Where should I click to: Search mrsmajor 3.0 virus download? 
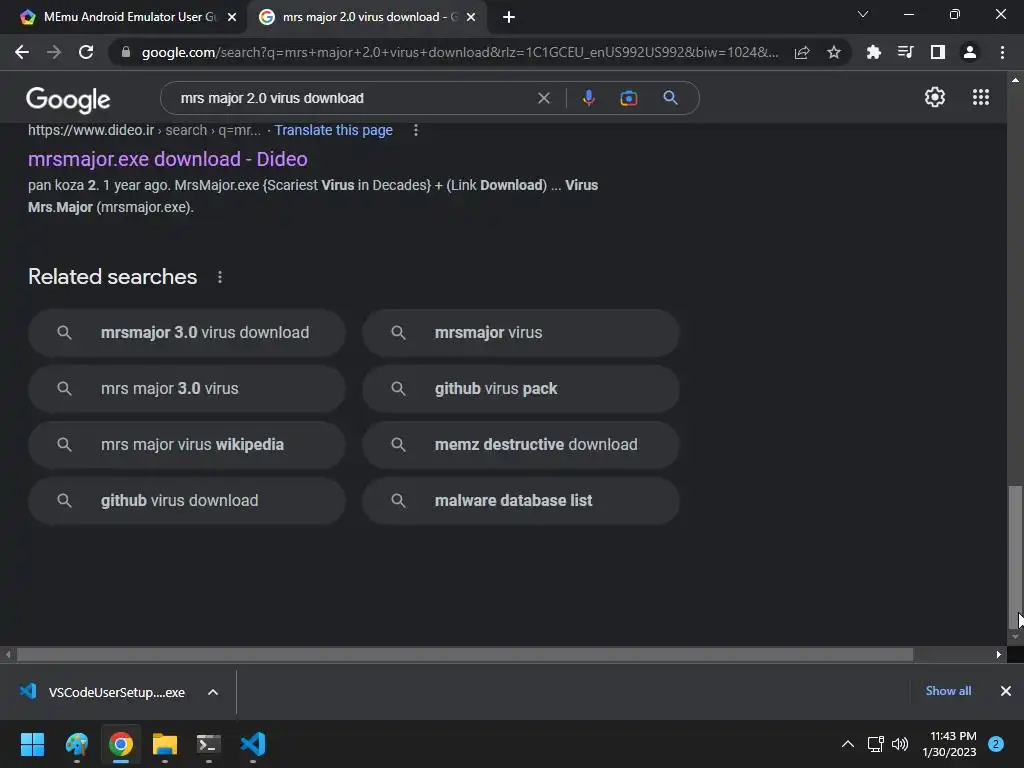pos(187,332)
